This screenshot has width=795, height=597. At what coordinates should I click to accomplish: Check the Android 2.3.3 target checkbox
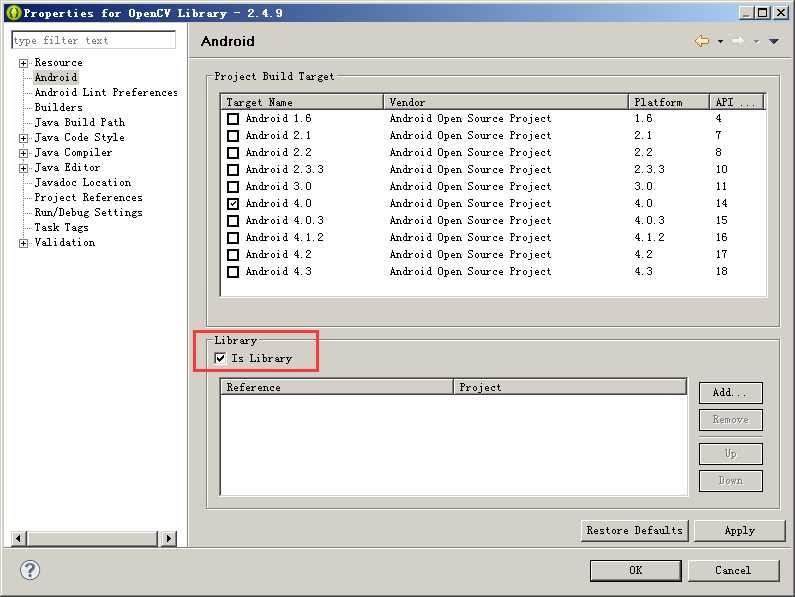[233, 170]
